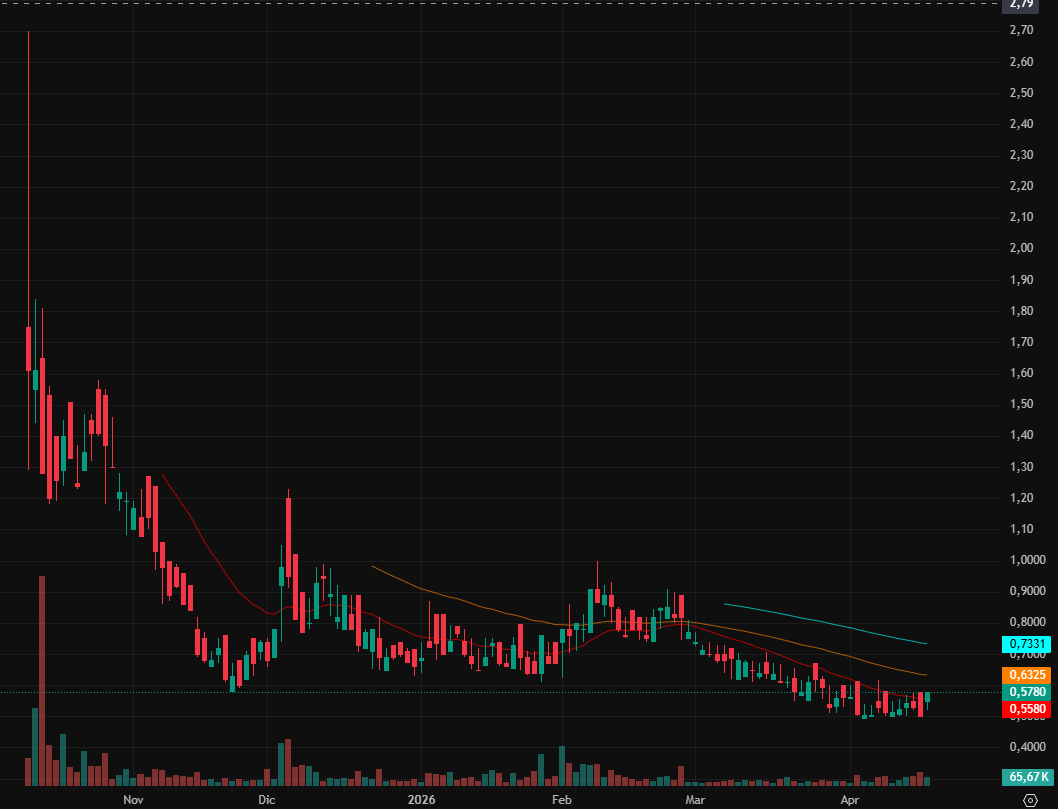The height and width of the screenshot is (809, 1058).
Task: Click the Mar label on time axis
Action: pos(695,800)
